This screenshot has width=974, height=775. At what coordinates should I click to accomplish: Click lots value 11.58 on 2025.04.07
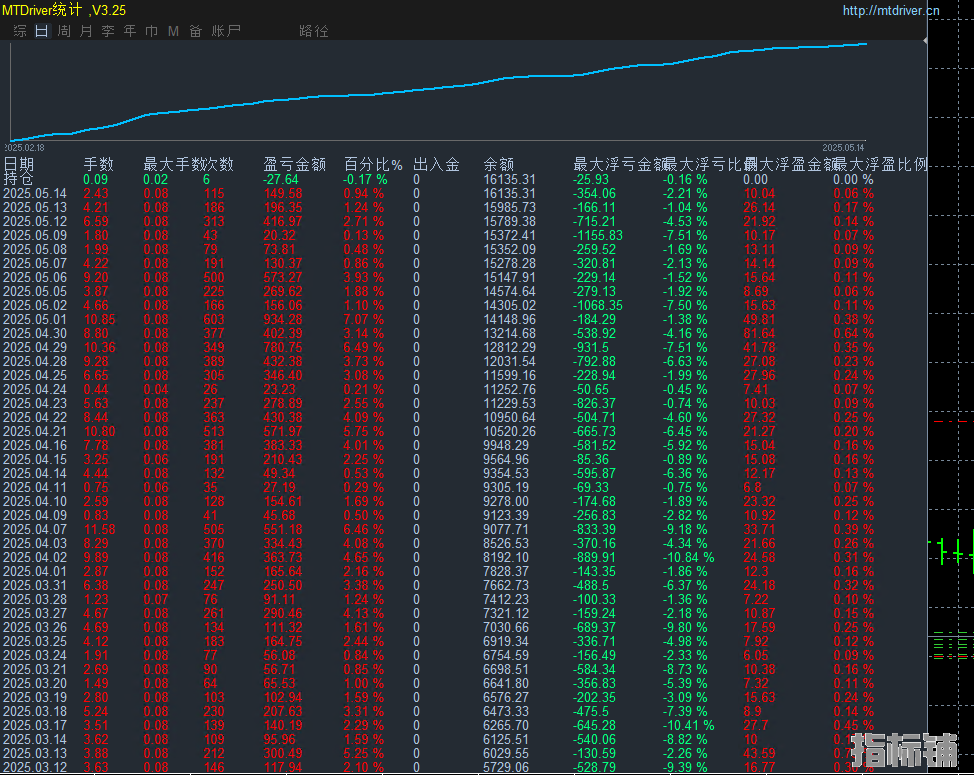pyautogui.click(x=99, y=529)
